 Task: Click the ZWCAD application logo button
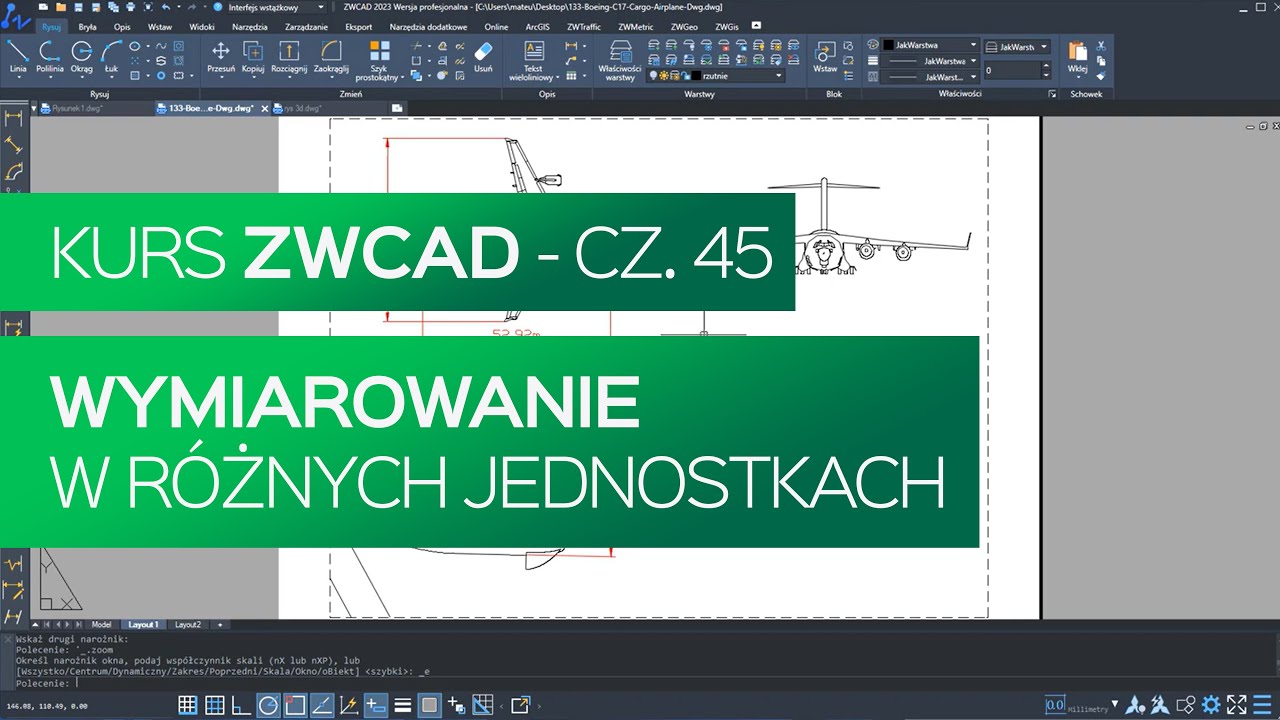point(15,15)
